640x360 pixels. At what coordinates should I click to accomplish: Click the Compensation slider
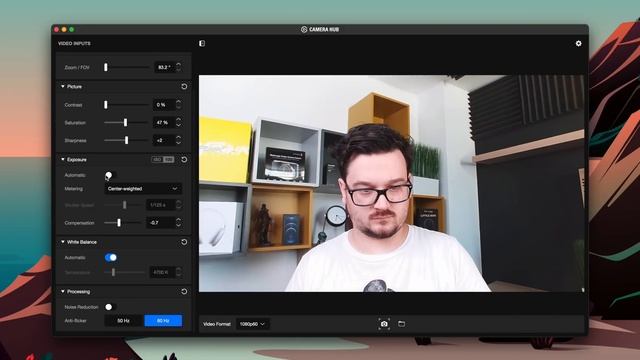122,223
